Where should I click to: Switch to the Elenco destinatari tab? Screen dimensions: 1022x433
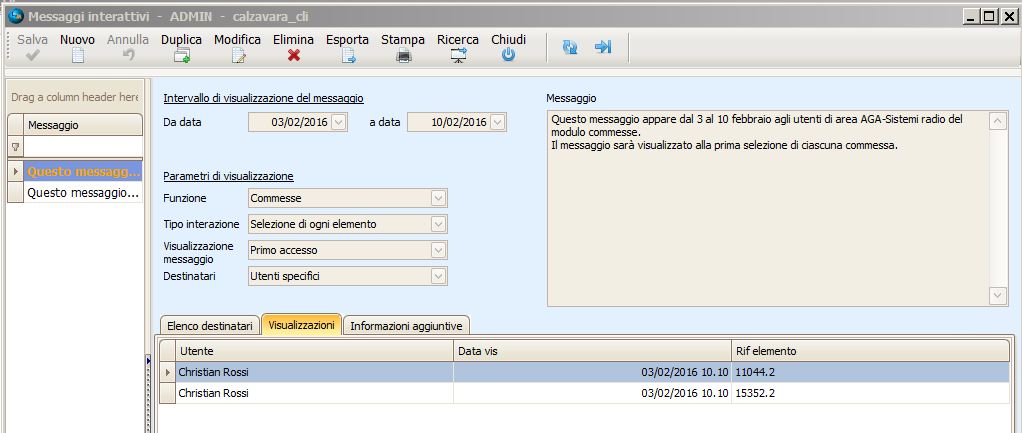[209, 325]
